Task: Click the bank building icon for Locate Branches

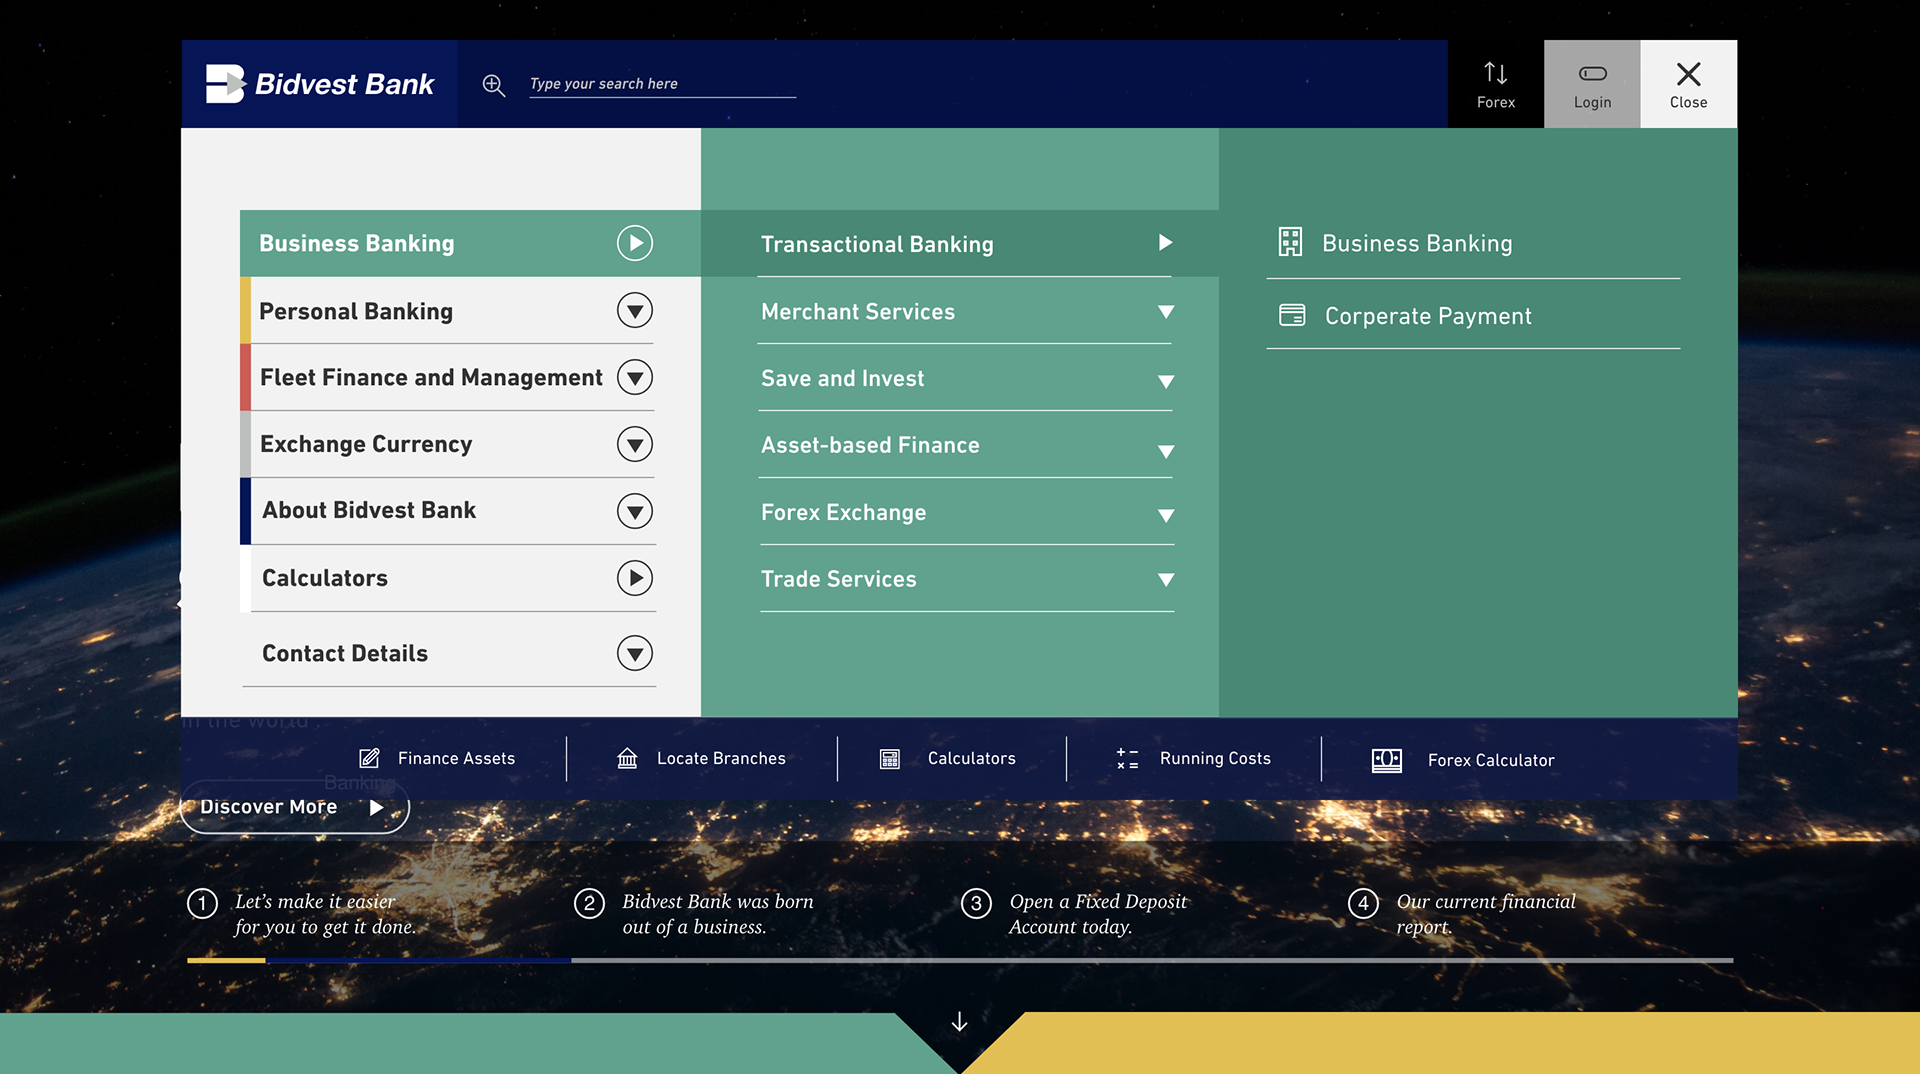Action: pos(627,758)
